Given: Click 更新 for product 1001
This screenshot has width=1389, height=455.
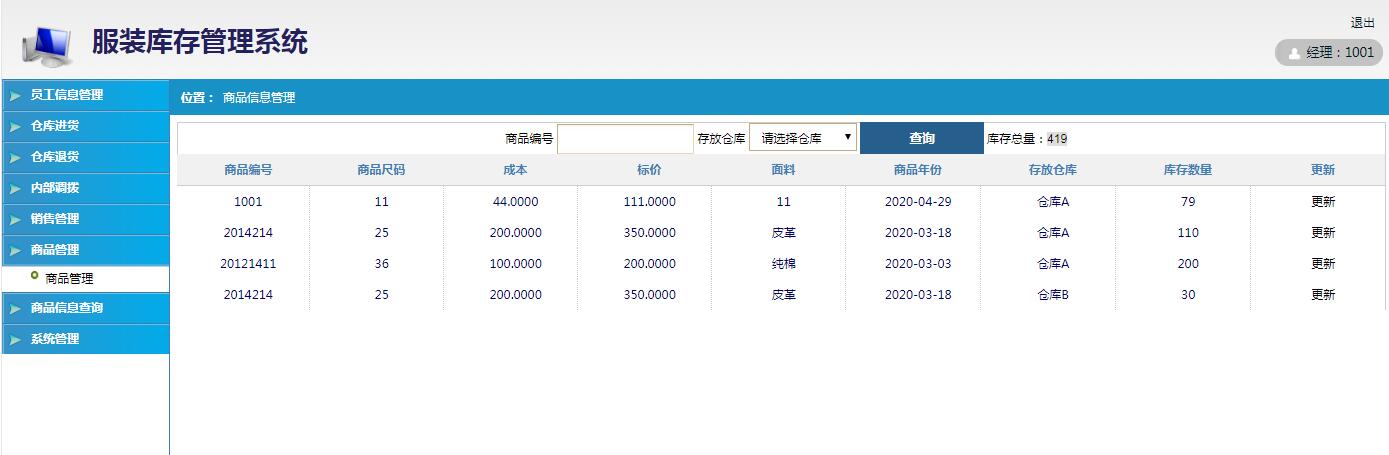Looking at the screenshot, I should click(1323, 202).
